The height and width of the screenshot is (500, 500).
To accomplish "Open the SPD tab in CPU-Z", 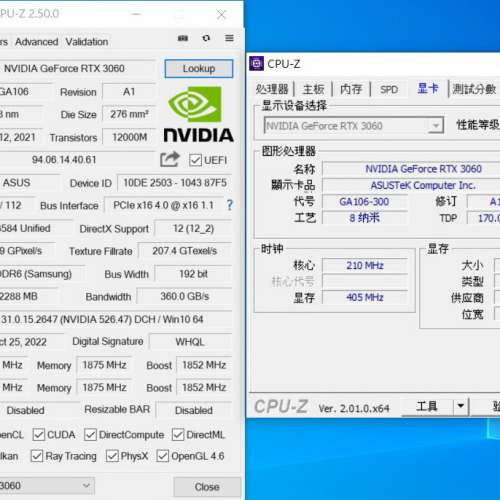I will pos(389,89).
